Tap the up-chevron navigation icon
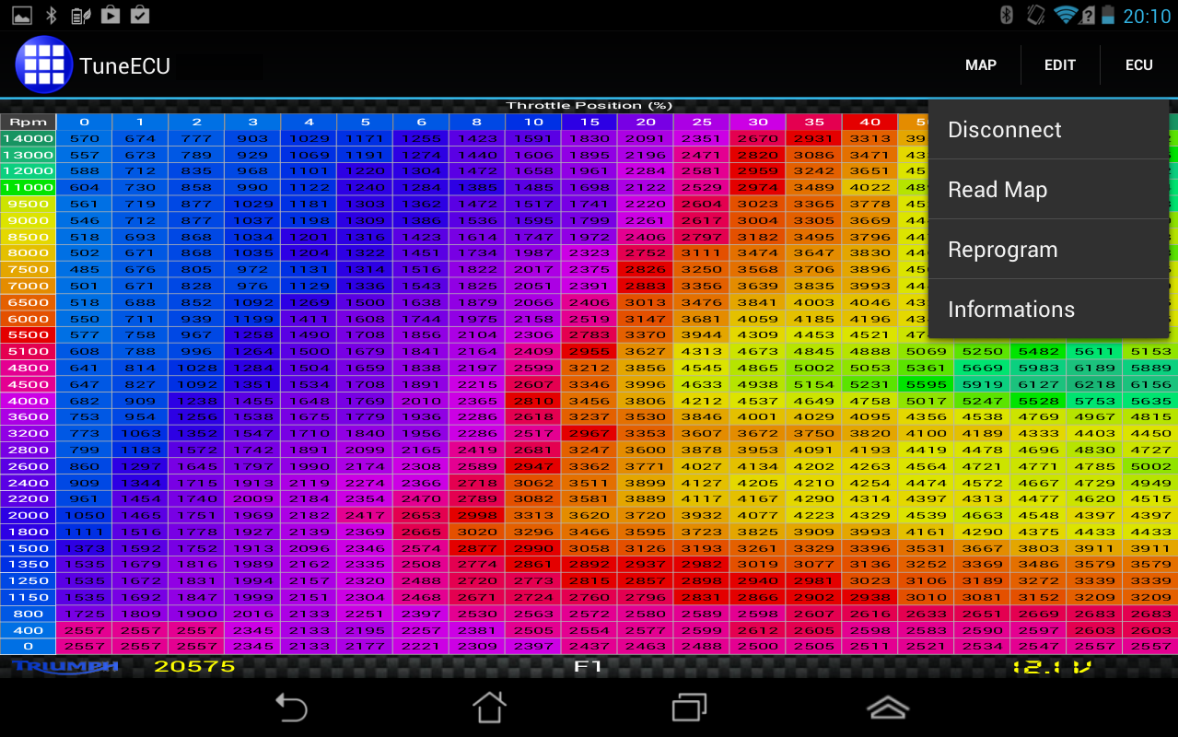 (x=888, y=708)
